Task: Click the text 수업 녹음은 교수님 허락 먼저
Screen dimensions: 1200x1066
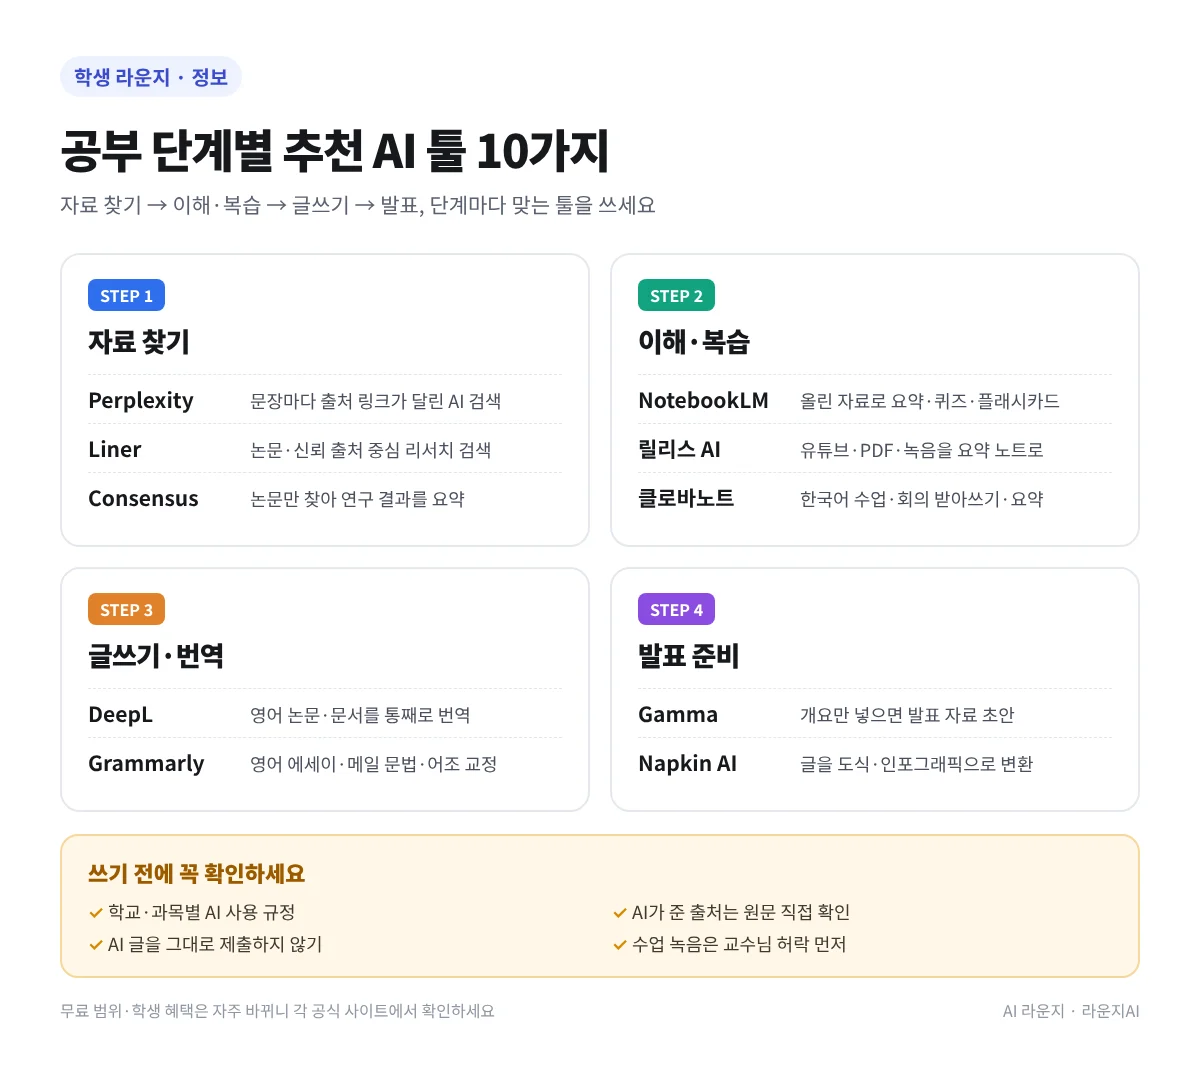Action: coord(739,944)
